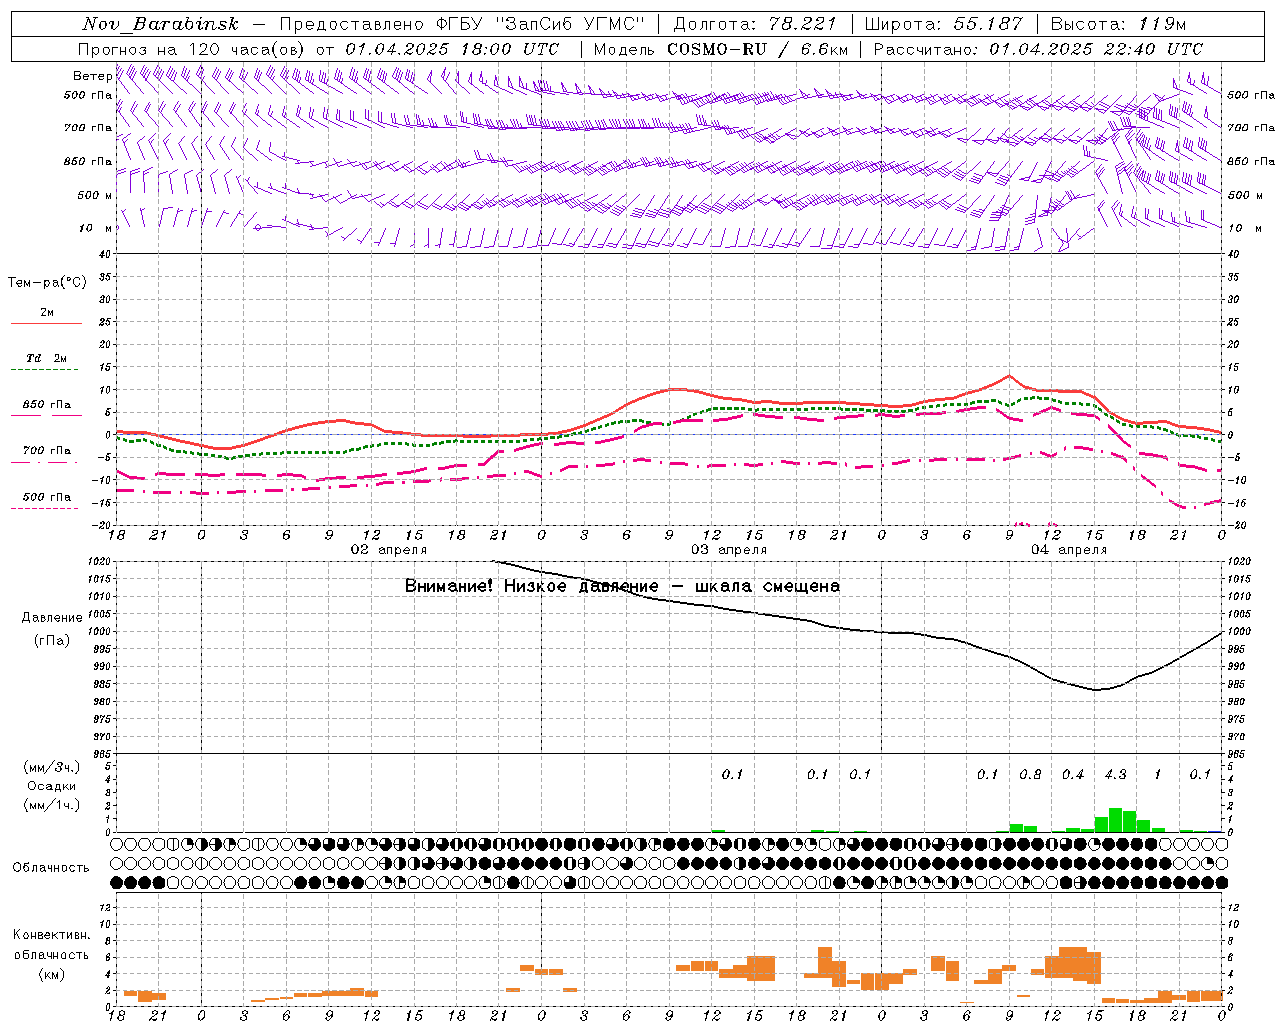Click the Рассчитано: 01.04.2025 22:40 UTC timestamp

coord(1038,49)
